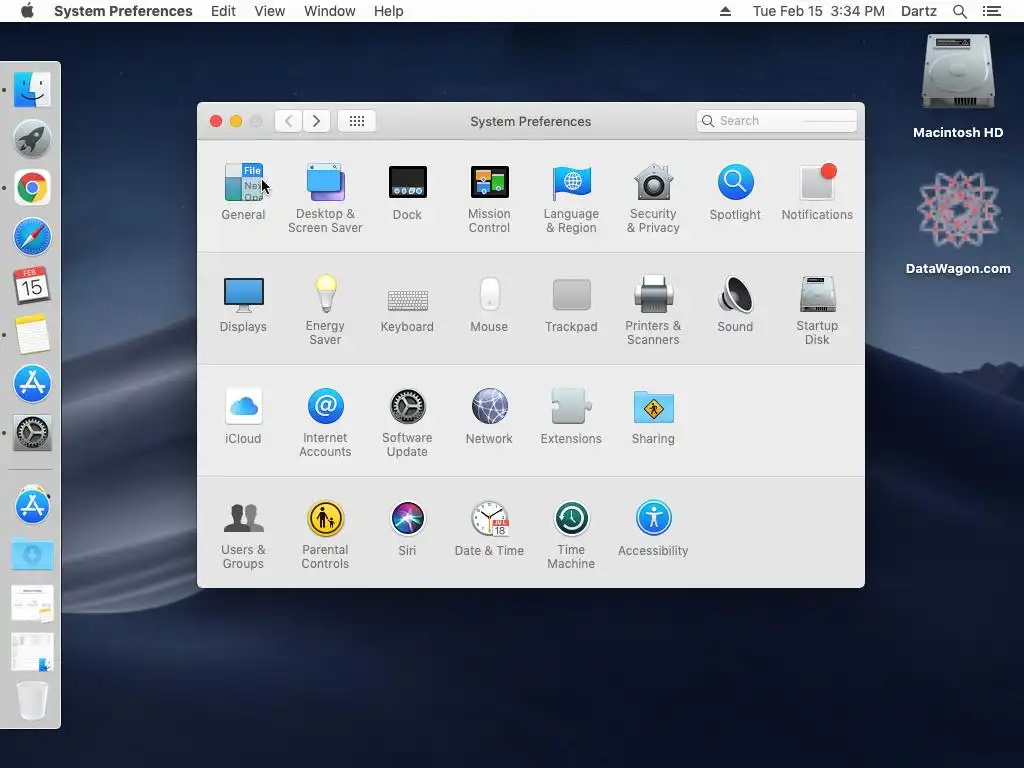Focus the System Preferences search field
Image resolution: width=1024 pixels, height=768 pixels.
776,121
